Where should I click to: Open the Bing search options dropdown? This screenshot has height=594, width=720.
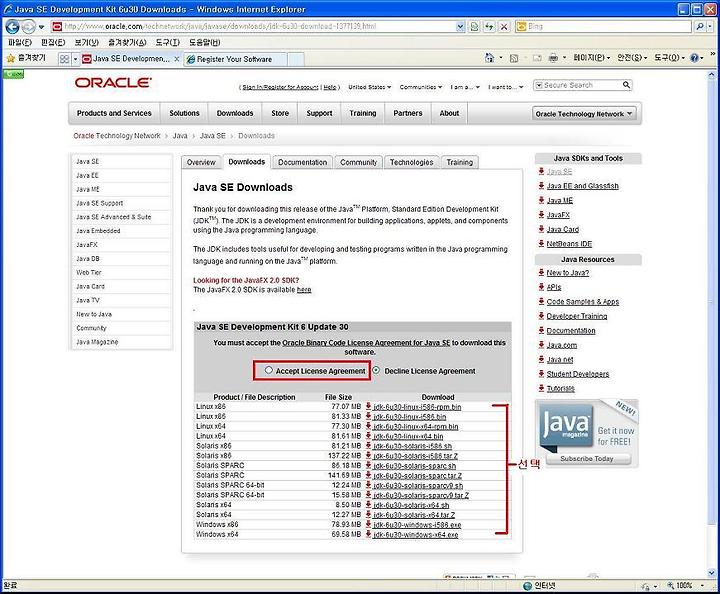[709, 27]
